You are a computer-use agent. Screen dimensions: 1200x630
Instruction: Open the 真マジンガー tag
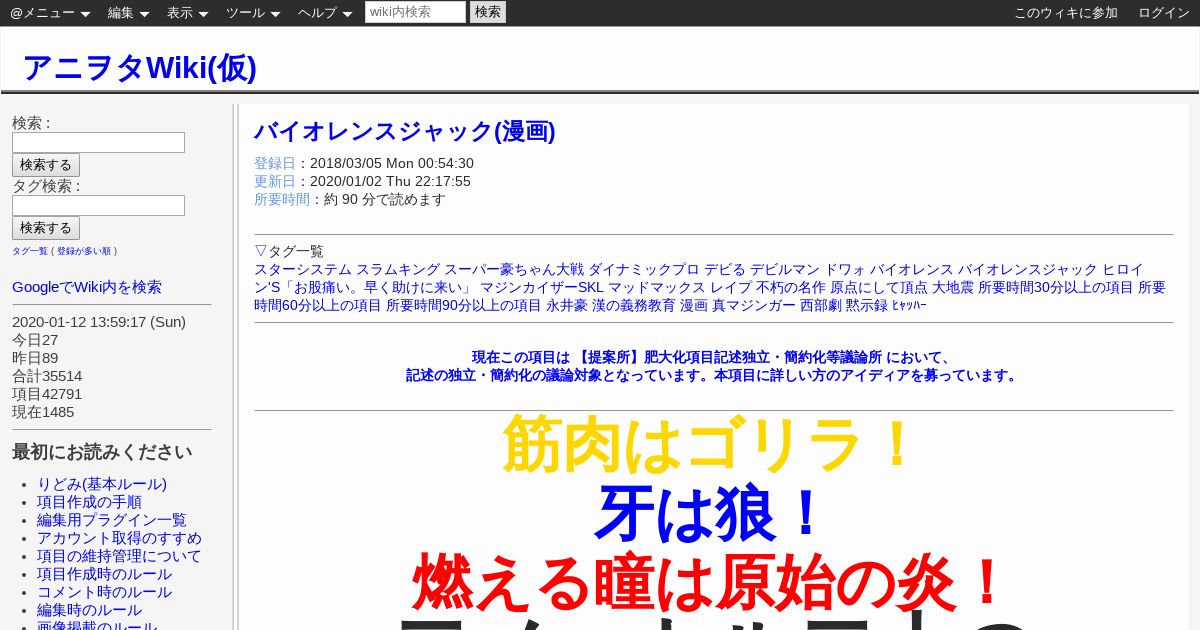[x=754, y=305]
